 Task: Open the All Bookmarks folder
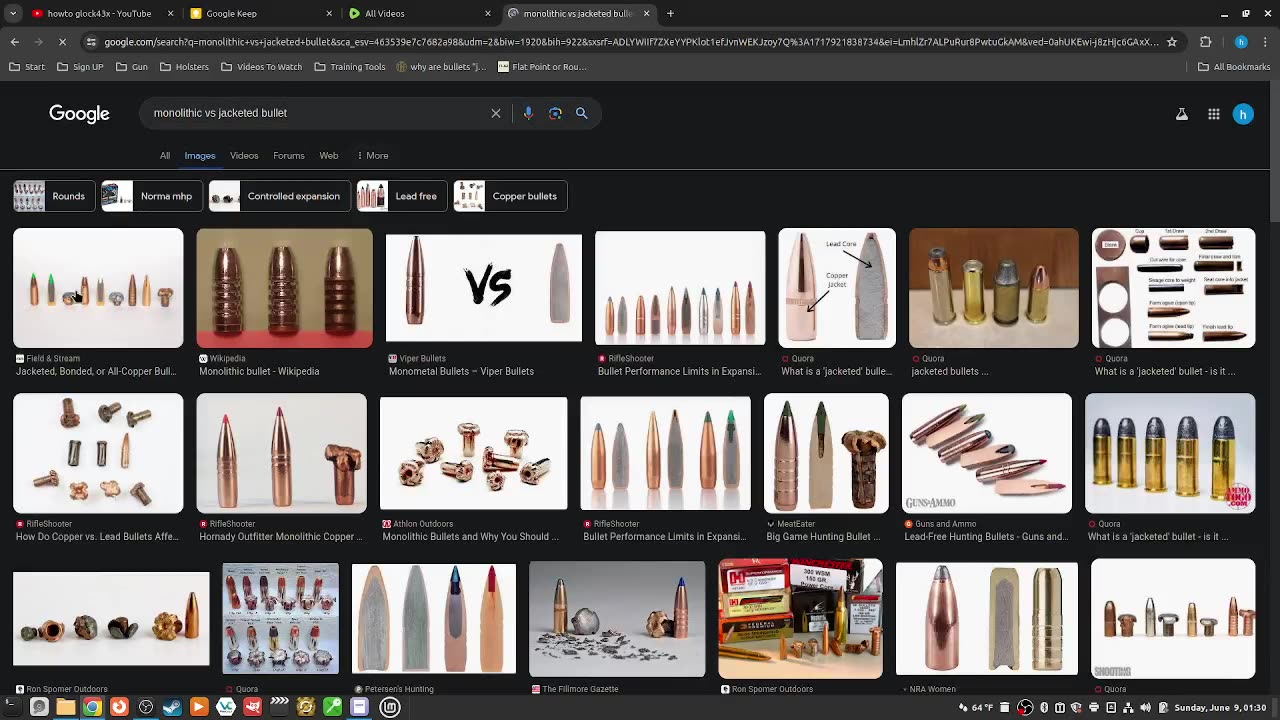(1234, 67)
